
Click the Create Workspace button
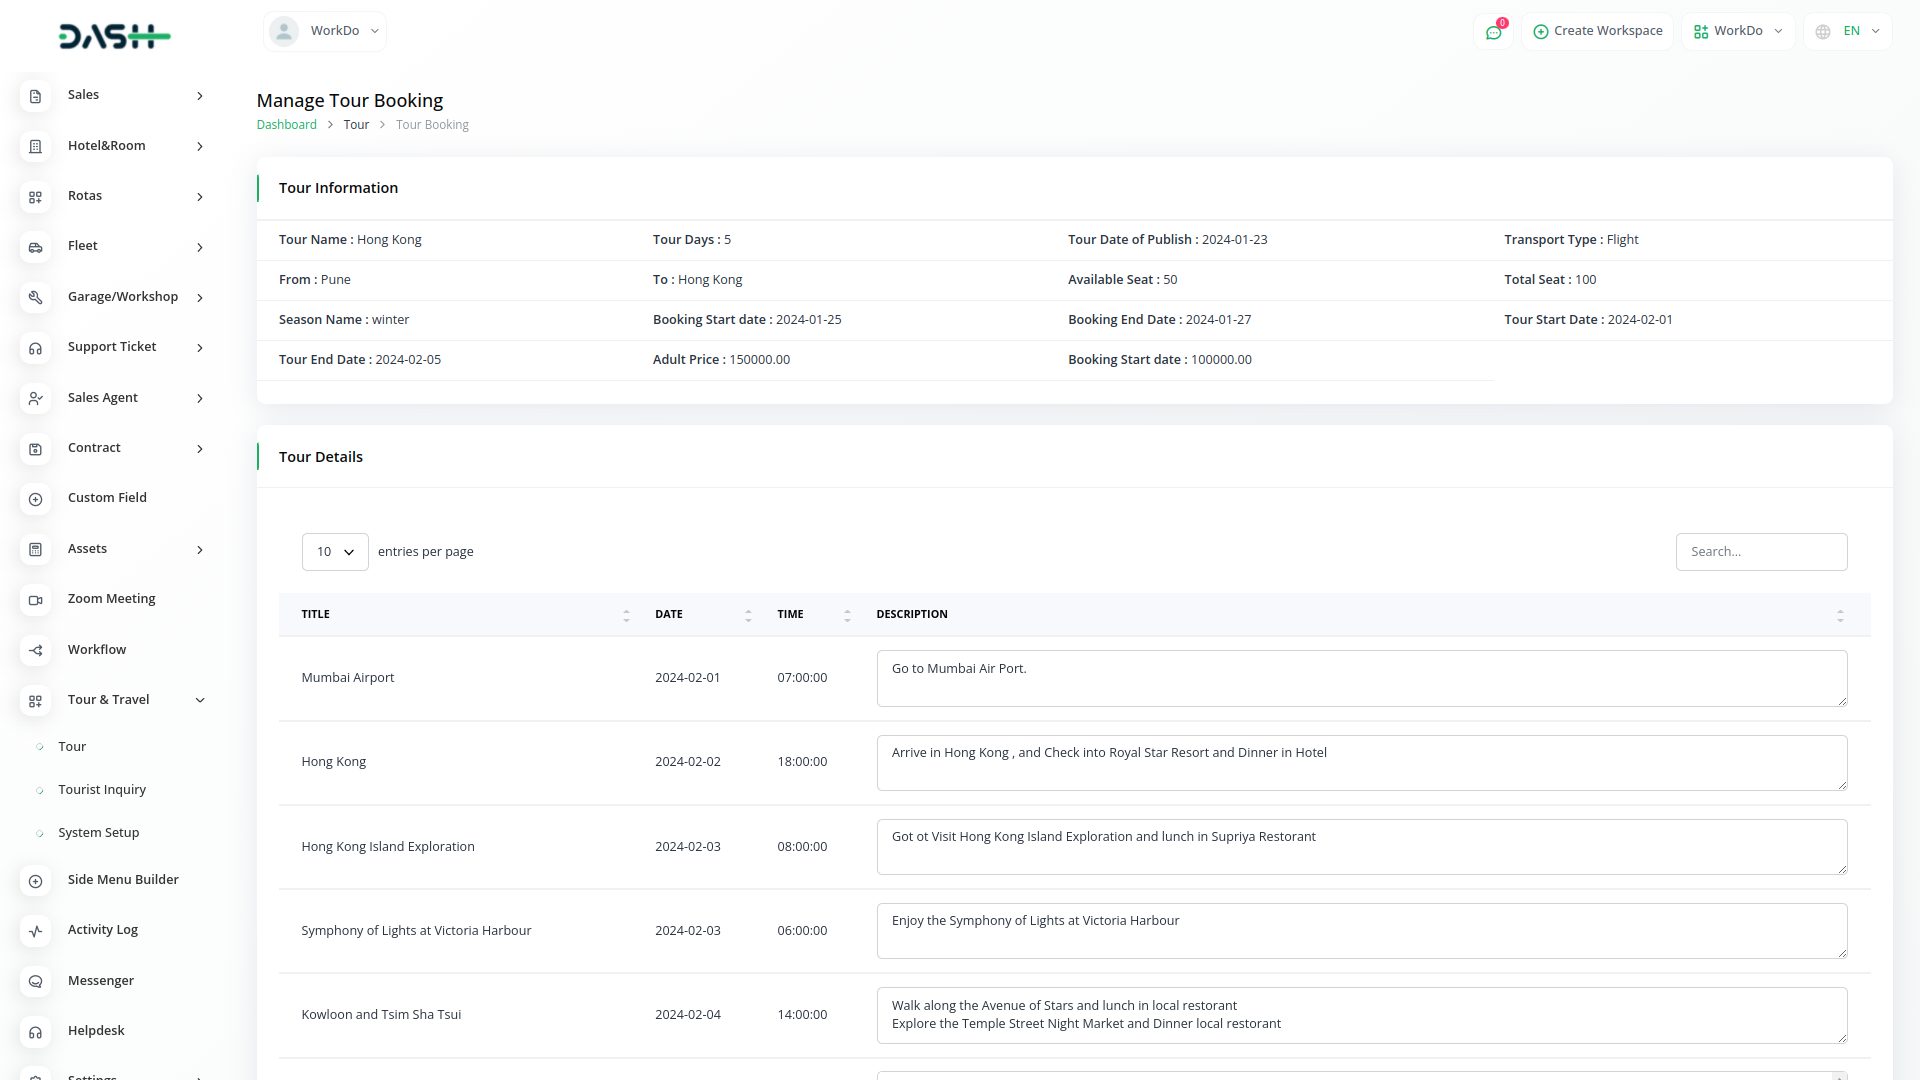[1597, 31]
